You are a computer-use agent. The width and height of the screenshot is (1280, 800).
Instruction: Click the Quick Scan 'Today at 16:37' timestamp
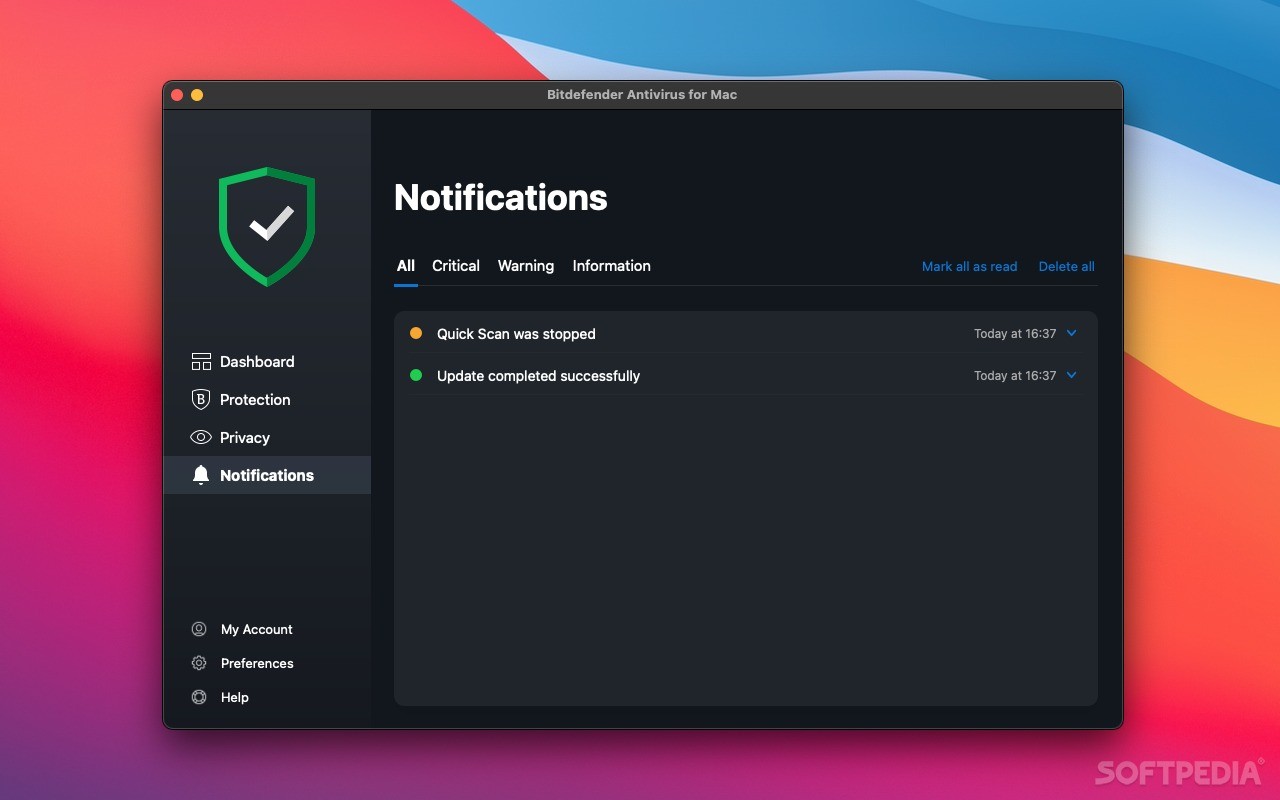[x=1015, y=334]
